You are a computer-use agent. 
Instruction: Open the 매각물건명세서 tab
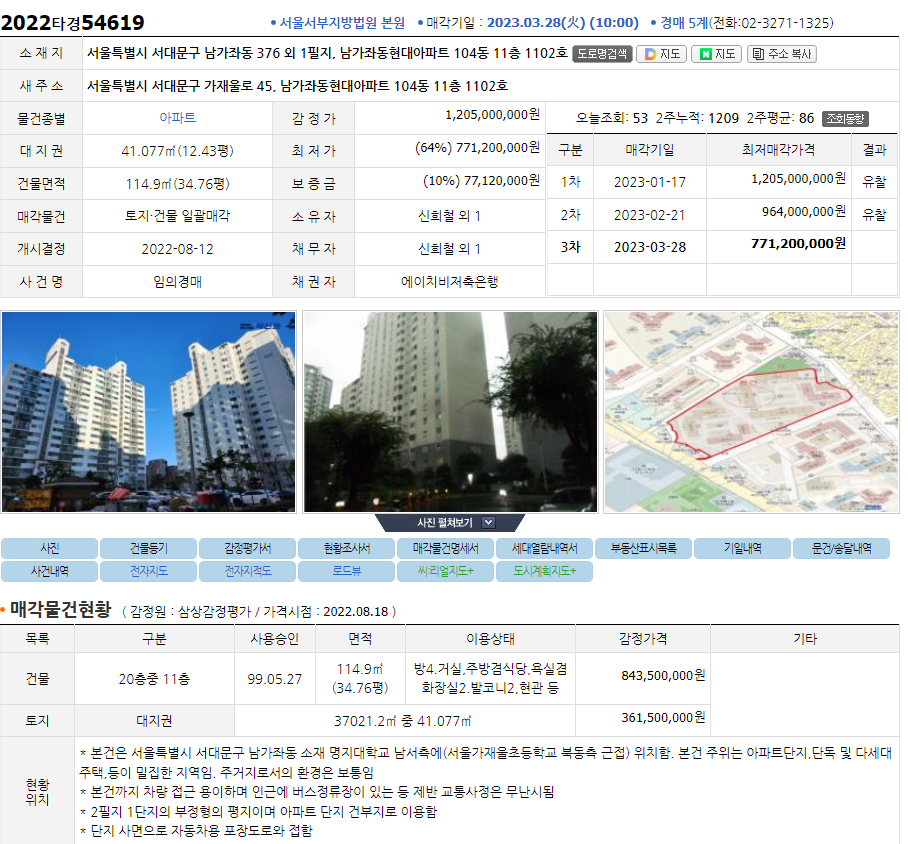tap(445, 548)
